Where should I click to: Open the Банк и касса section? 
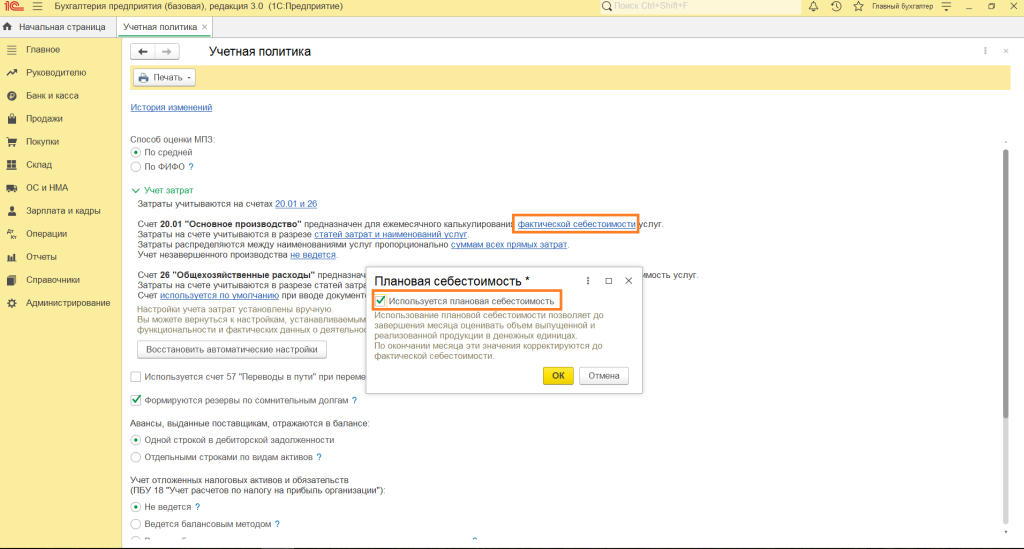[x=51, y=96]
